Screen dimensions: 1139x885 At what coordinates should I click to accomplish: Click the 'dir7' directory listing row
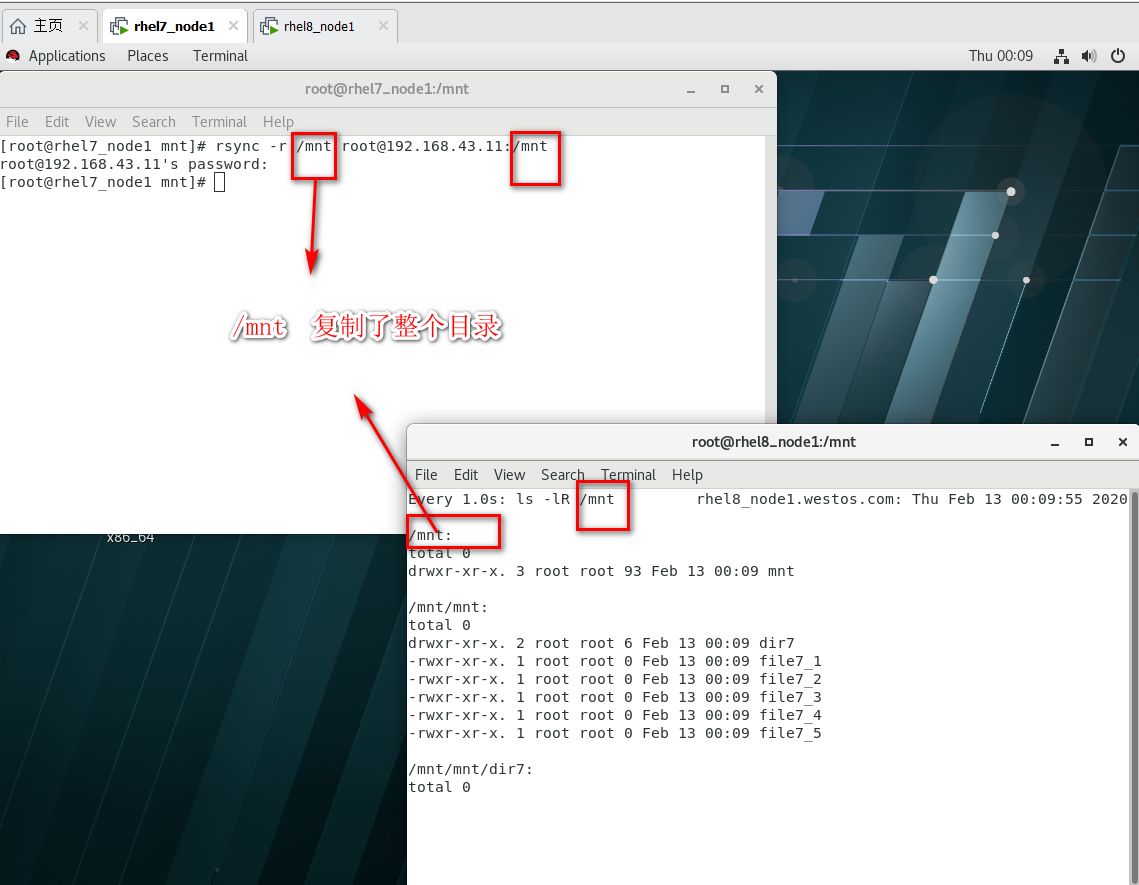pos(601,643)
